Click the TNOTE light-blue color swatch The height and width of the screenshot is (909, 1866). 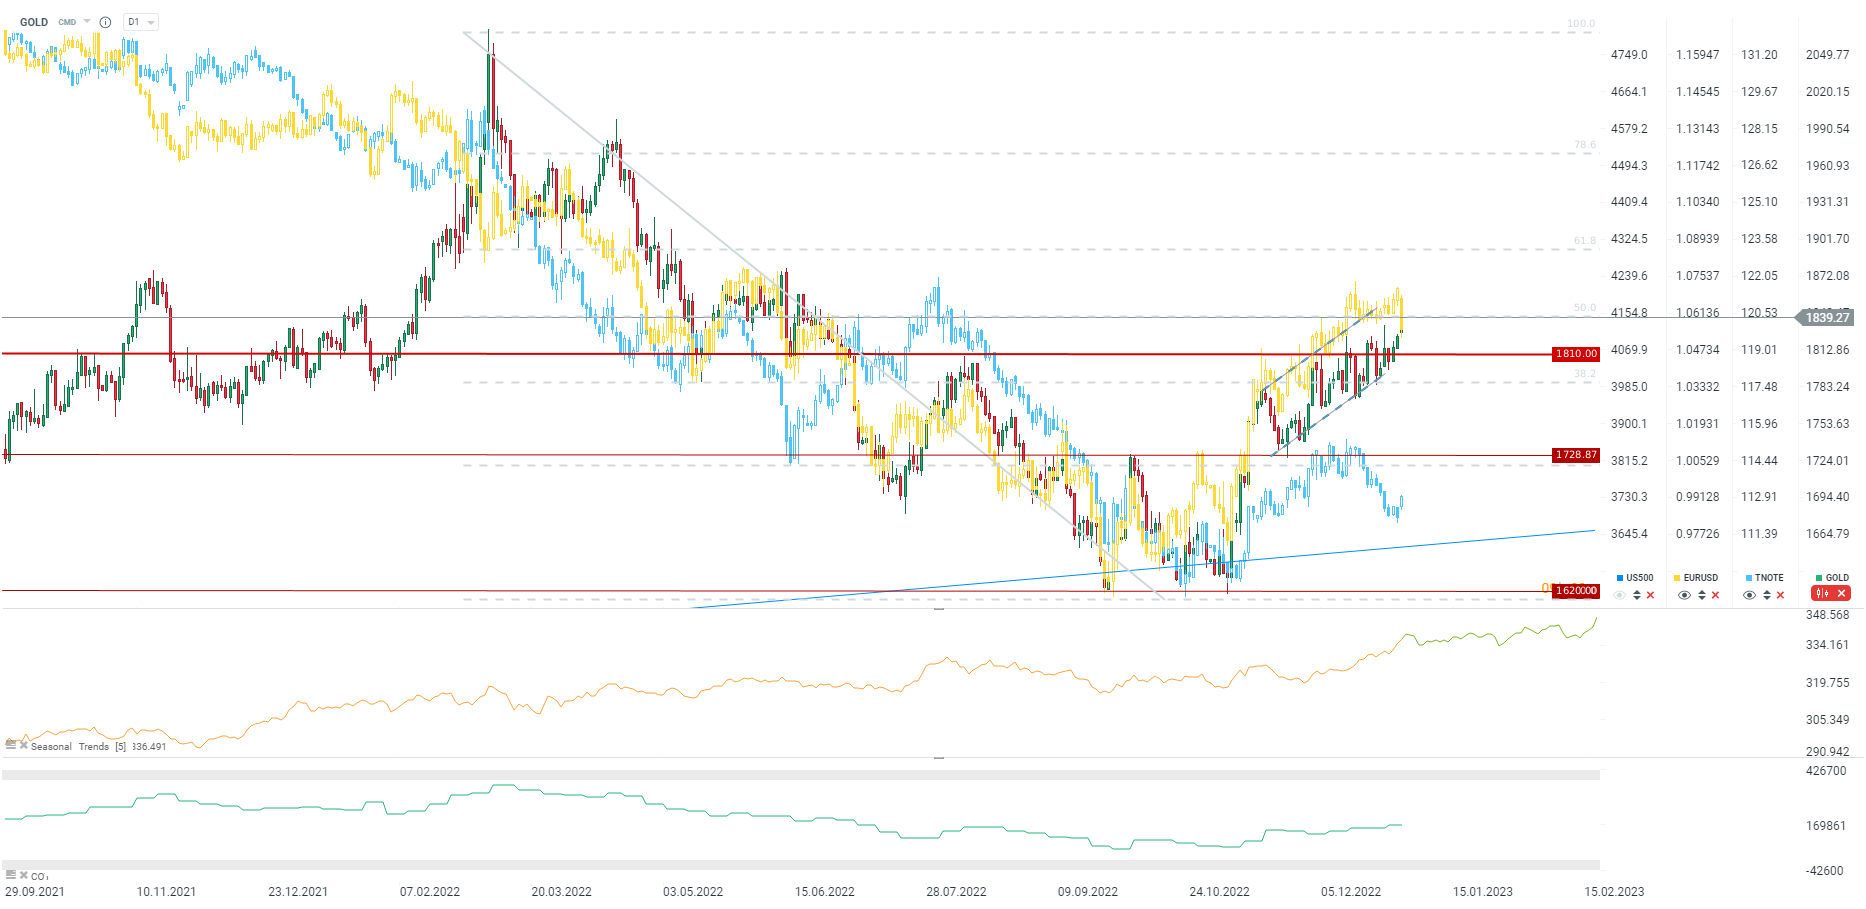(x=1749, y=578)
